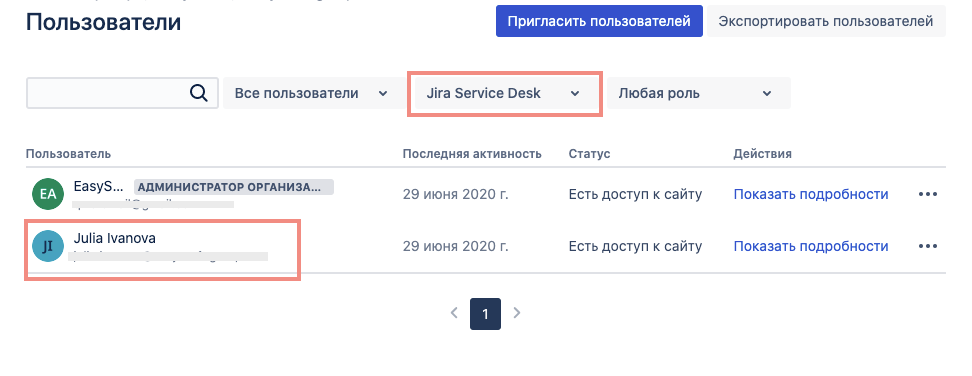Focus the user search input field
Screen dimensions: 972x376
pyautogui.click(x=122, y=93)
